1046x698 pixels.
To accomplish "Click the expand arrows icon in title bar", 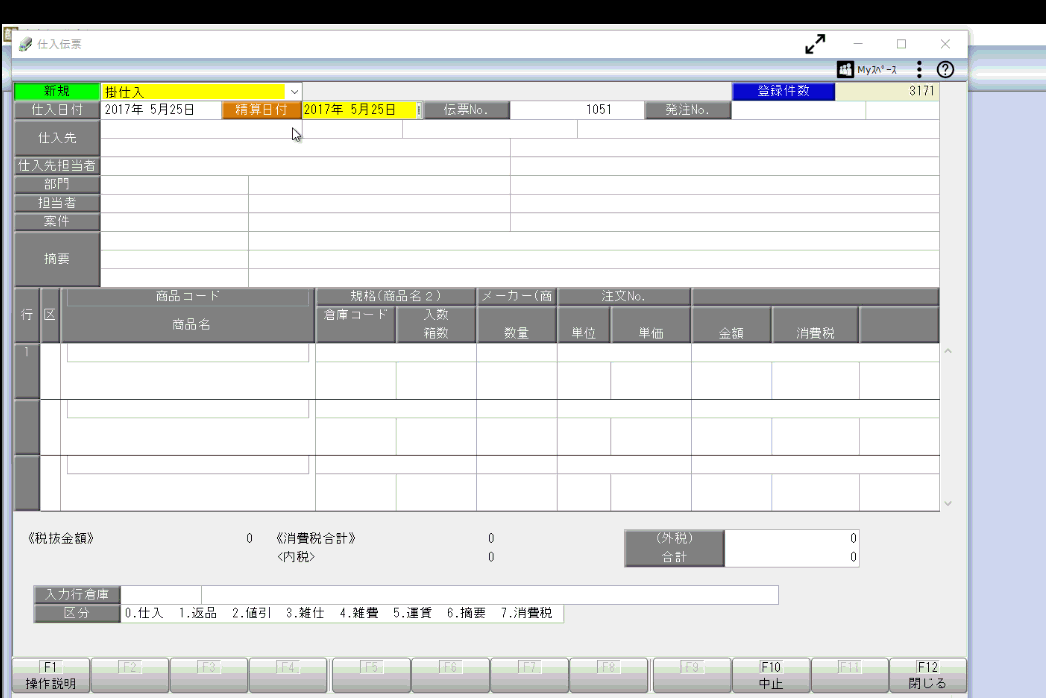I will click(815, 44).
